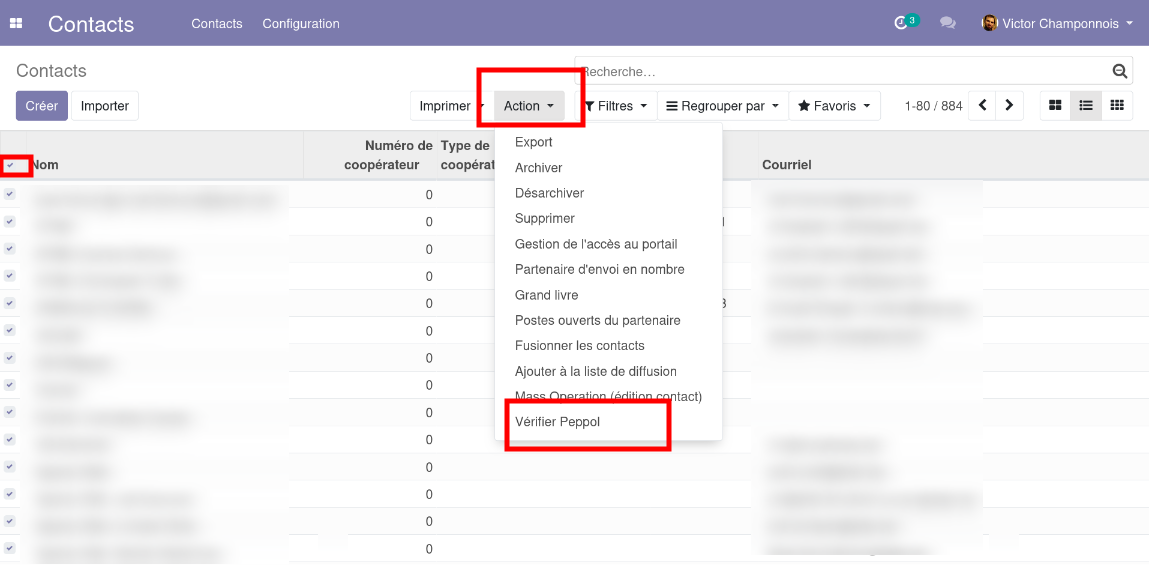This screenshot has height=565, width=1152.
Task: Go to previous page arrow
Action: pos(983,106)
